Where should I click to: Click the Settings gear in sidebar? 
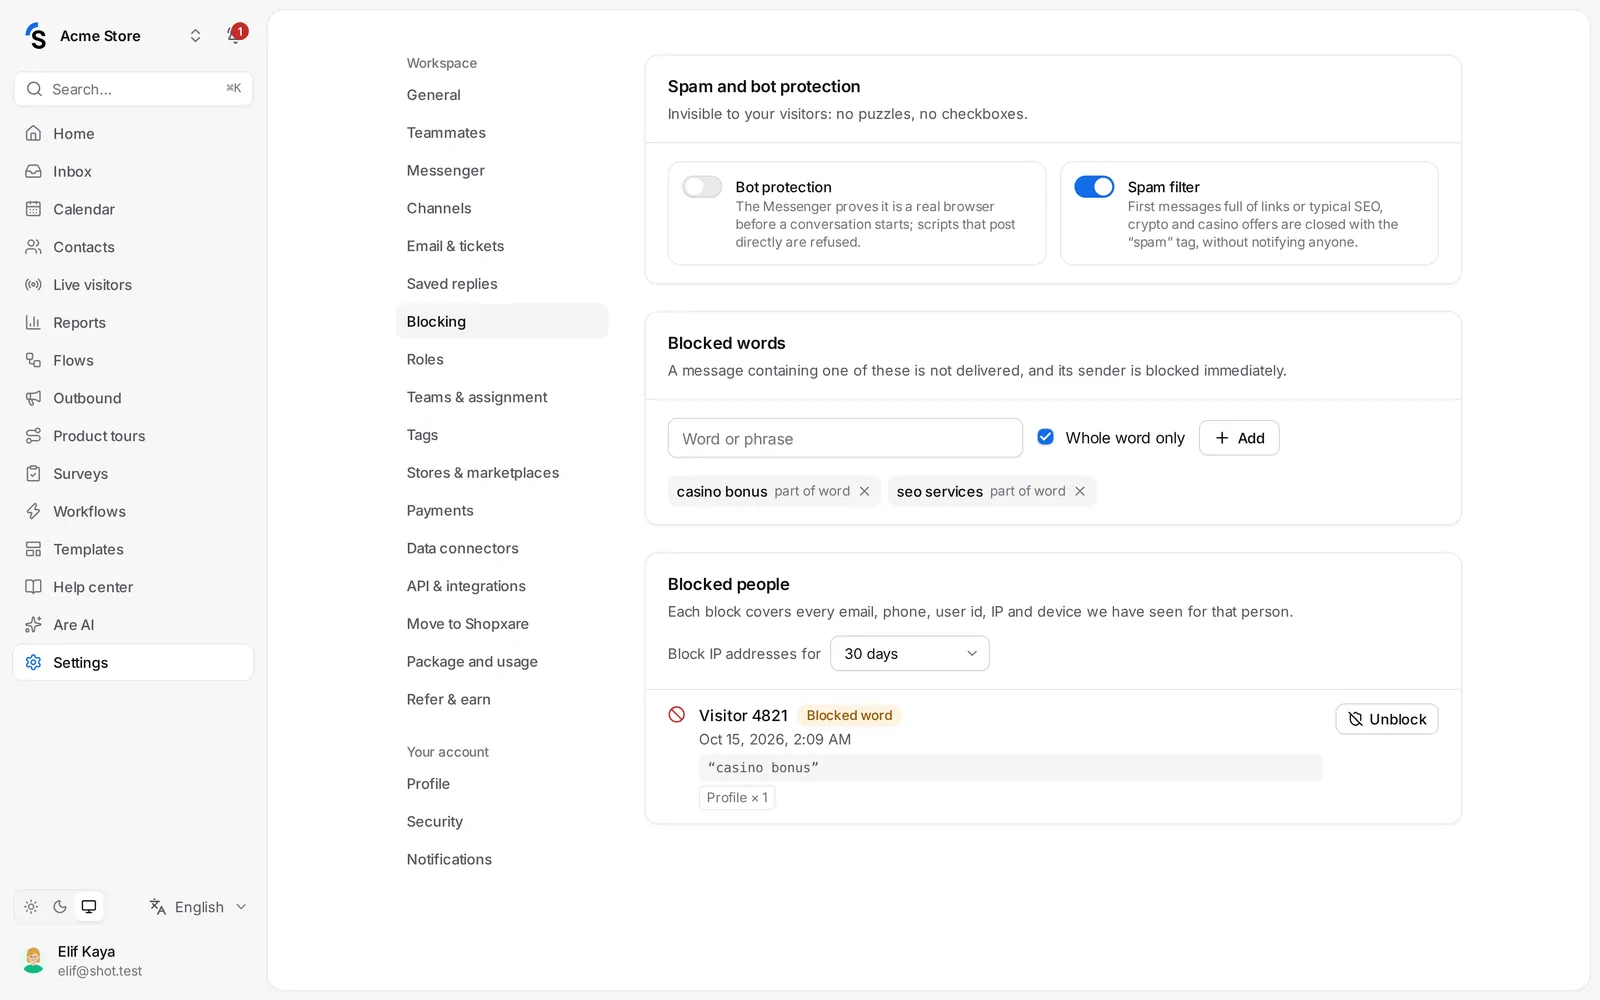(x=33, y=663)
